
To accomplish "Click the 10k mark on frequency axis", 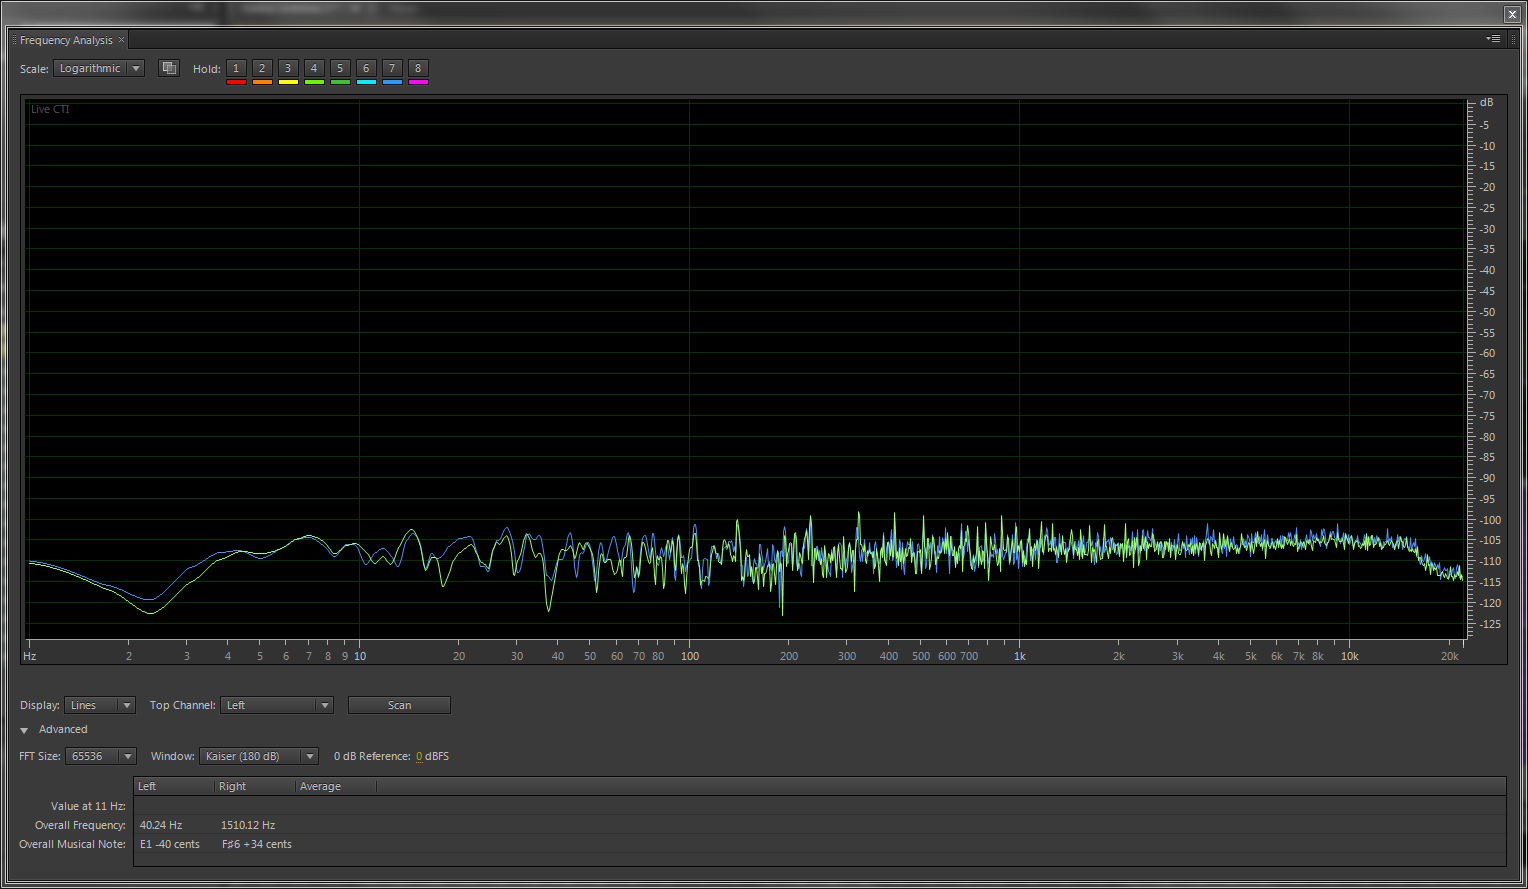I will click(1350, 656).
